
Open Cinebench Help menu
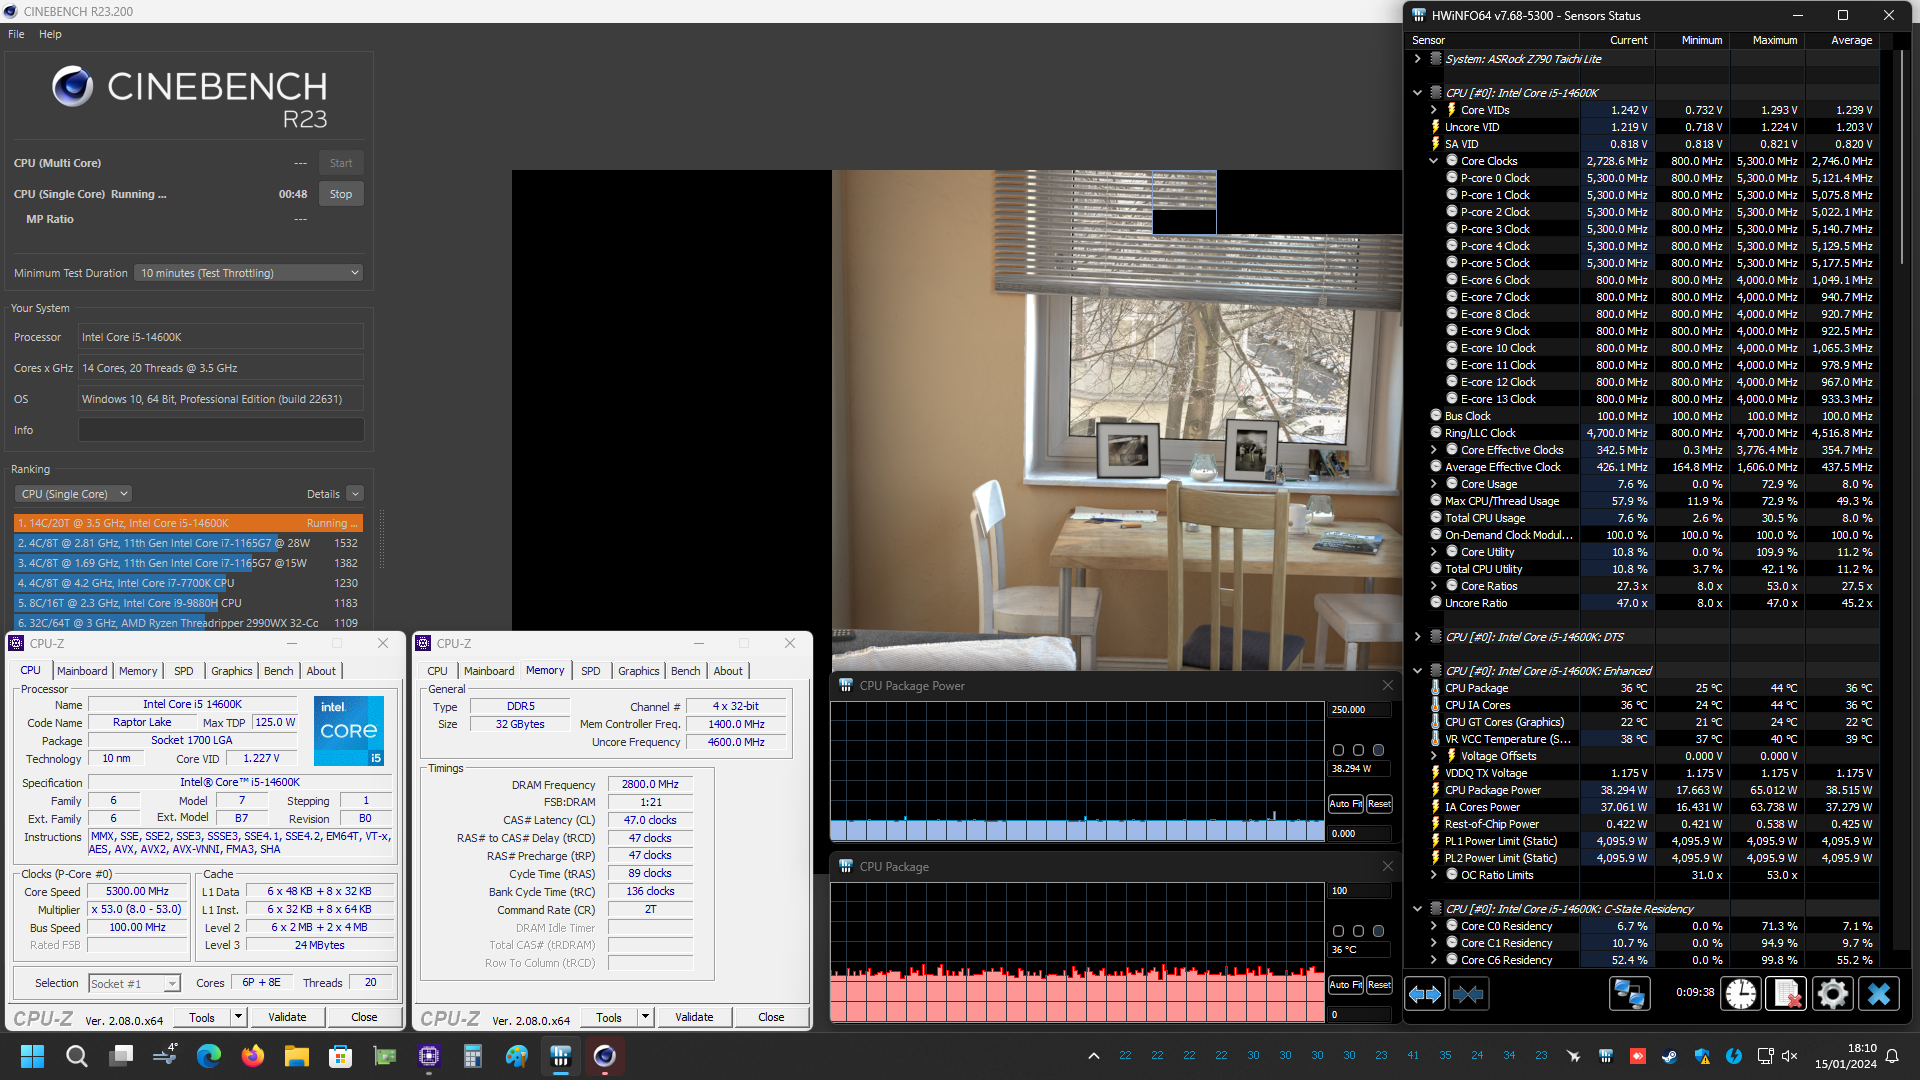(50, 34)
